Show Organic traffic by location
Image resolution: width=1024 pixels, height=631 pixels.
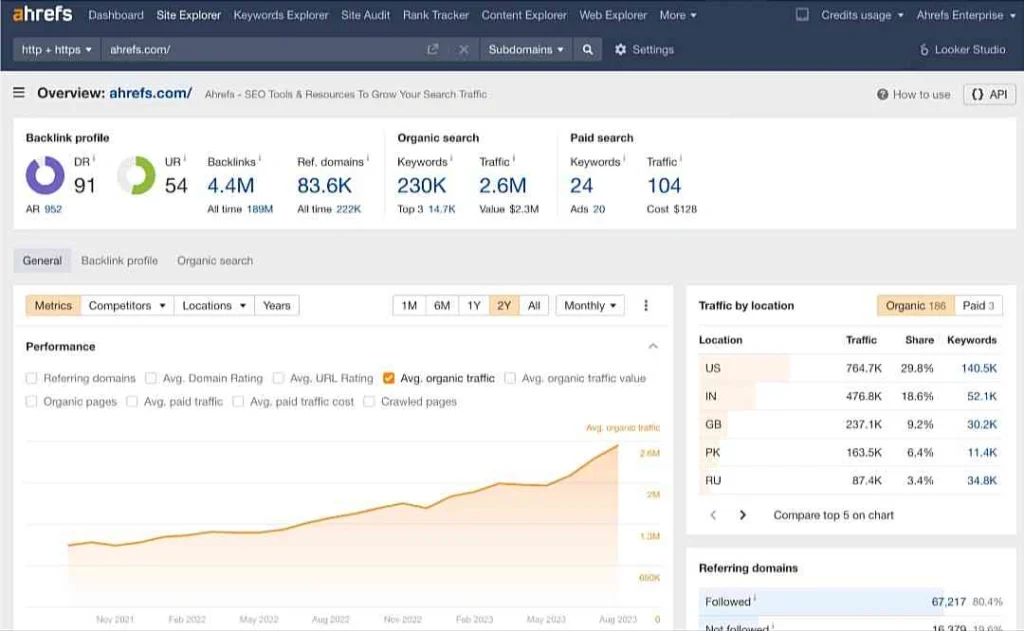coord(916,305)
